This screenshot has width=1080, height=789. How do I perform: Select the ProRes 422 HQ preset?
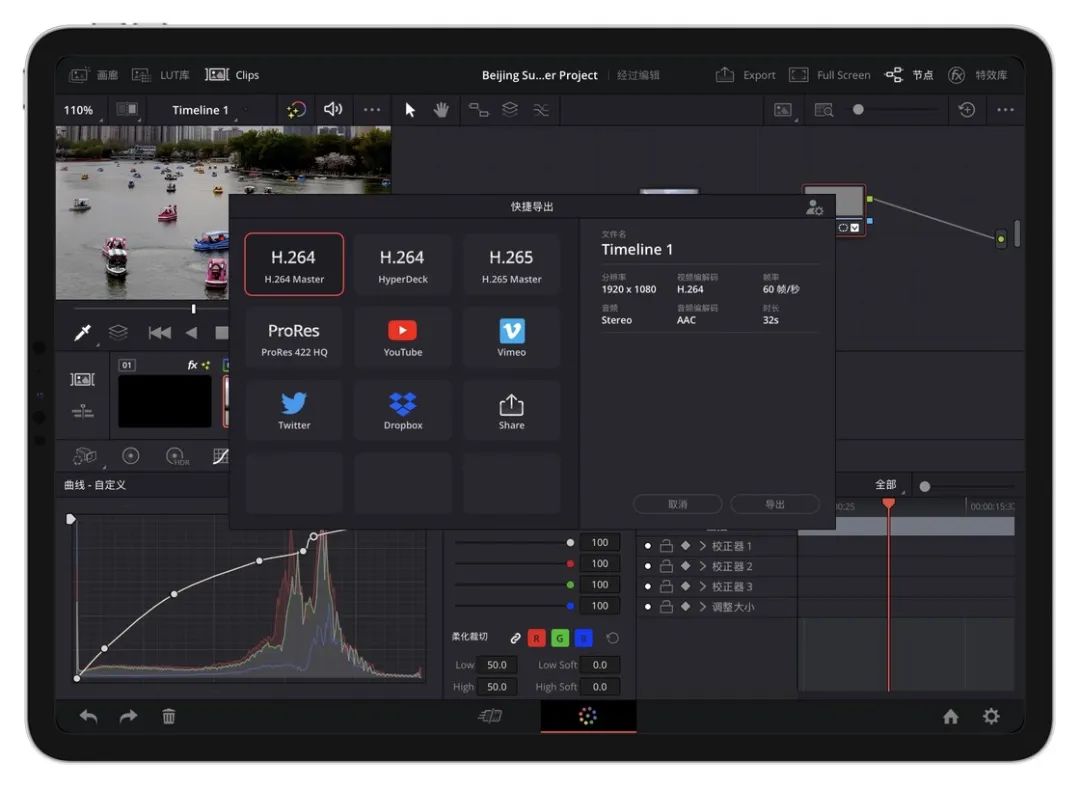[x=294, y=338]
